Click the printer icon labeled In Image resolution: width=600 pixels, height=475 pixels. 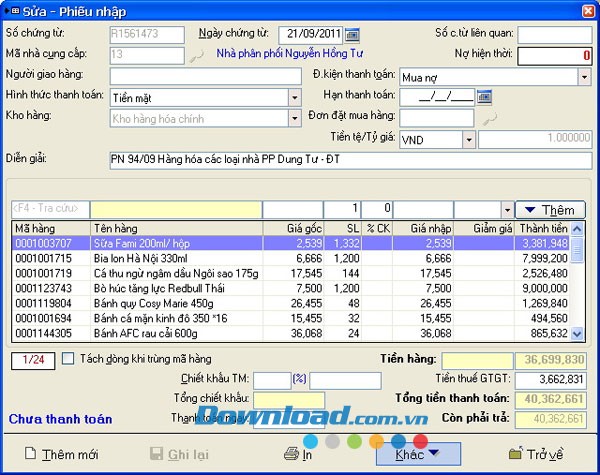click(291, 454)
